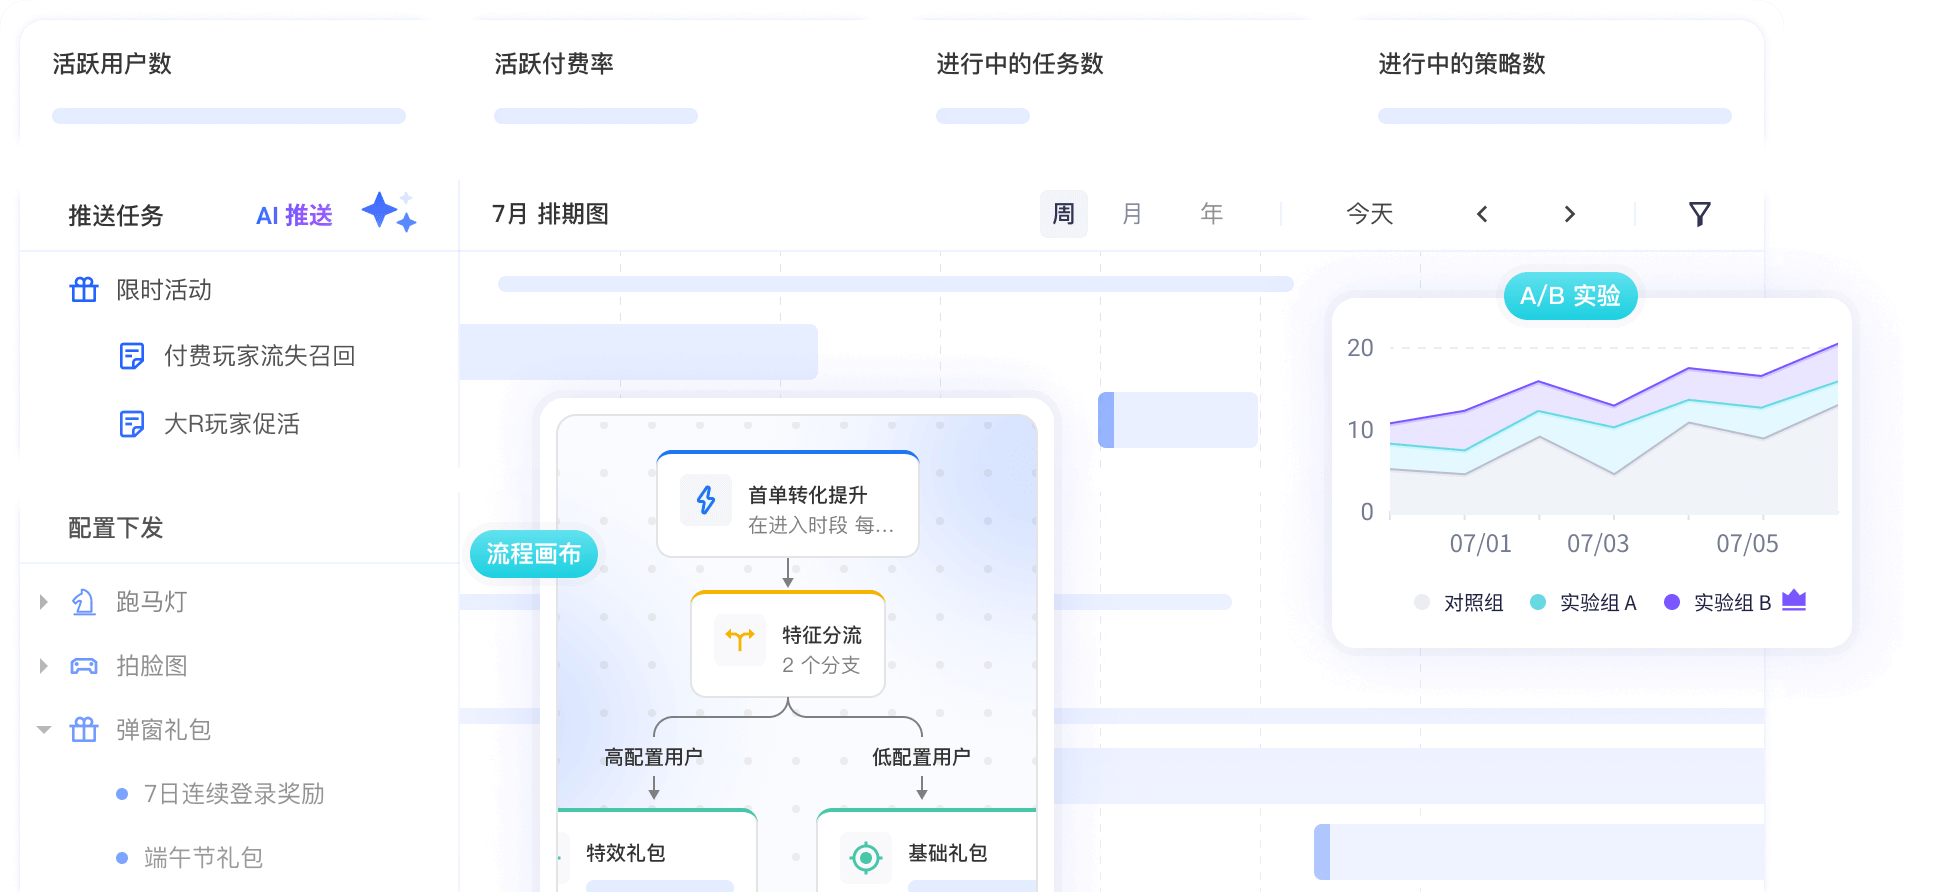Image resolution: width=1940 pixels, height=892 pixels.
Task: Open the schedule filter funnel icon
Action: (x=1699, y=214)
